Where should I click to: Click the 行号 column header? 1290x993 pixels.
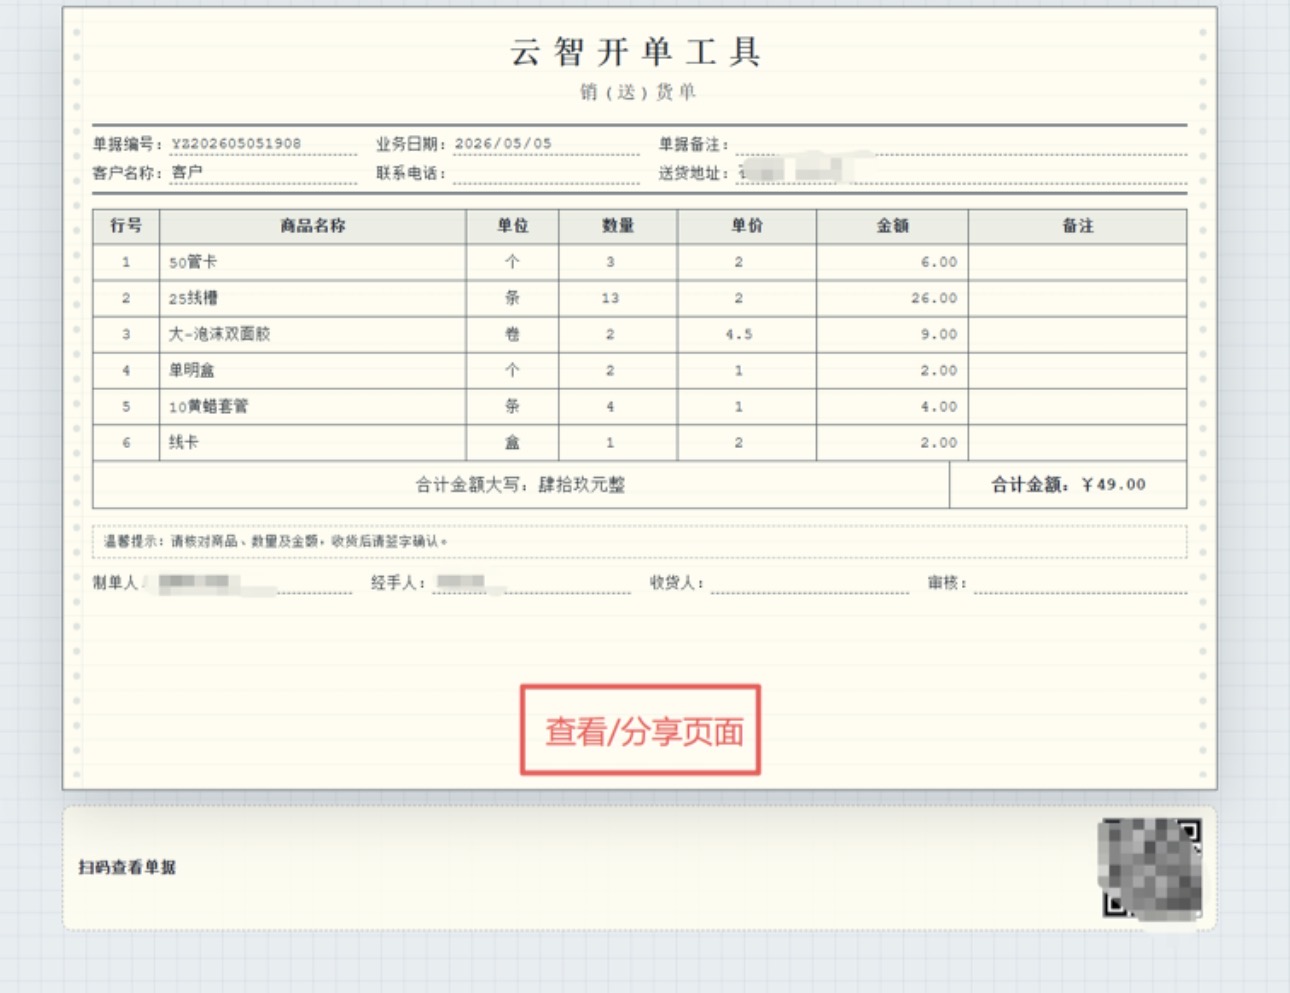[126, 226]
